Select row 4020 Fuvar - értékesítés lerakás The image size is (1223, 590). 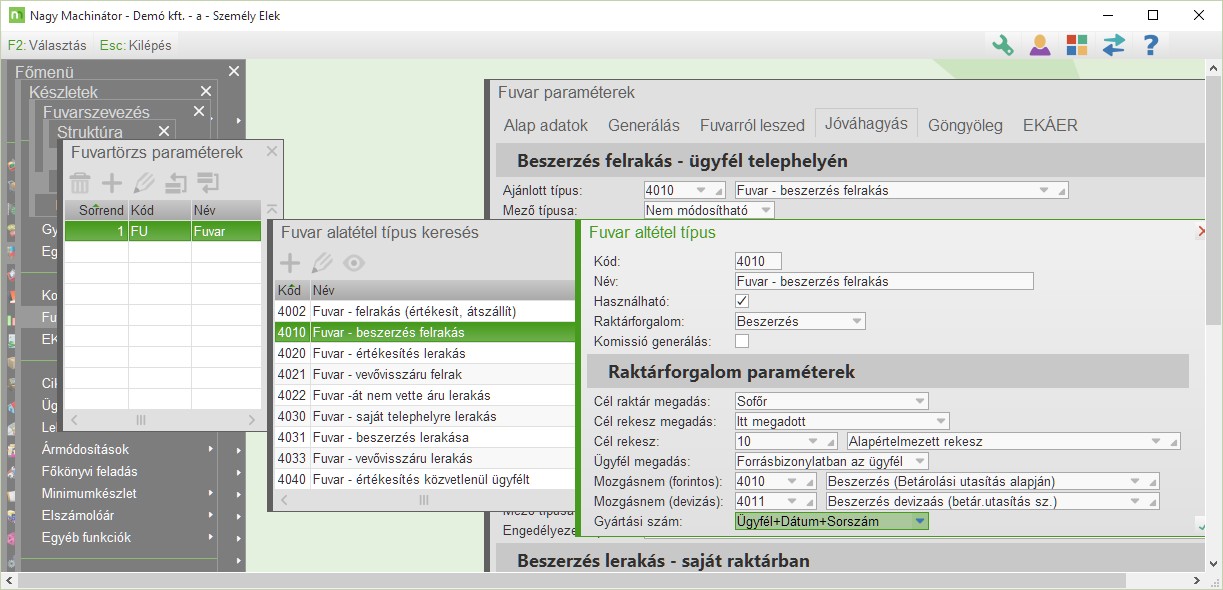pyautogui.click(x=426, y=353)
